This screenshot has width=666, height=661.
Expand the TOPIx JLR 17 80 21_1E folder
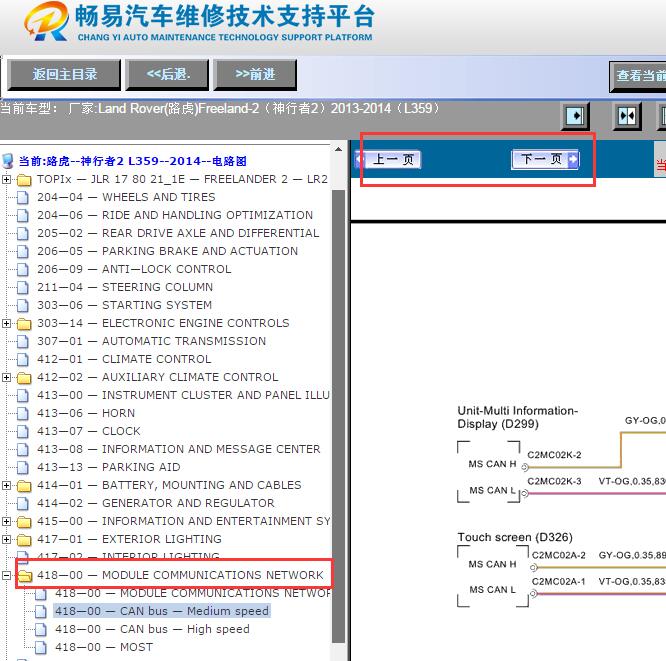point(6,179)
